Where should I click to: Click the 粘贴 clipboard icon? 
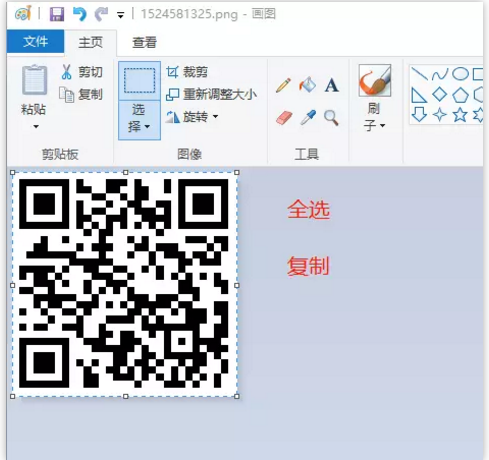coord(34,80)
